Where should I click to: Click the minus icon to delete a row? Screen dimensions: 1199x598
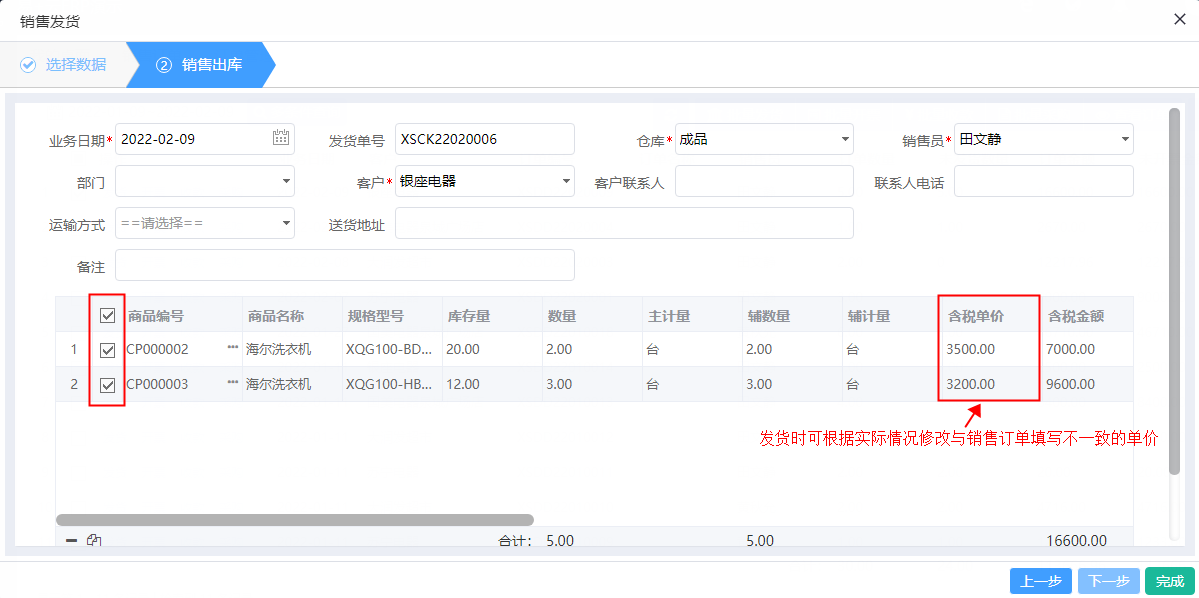(x=69, y=539)
